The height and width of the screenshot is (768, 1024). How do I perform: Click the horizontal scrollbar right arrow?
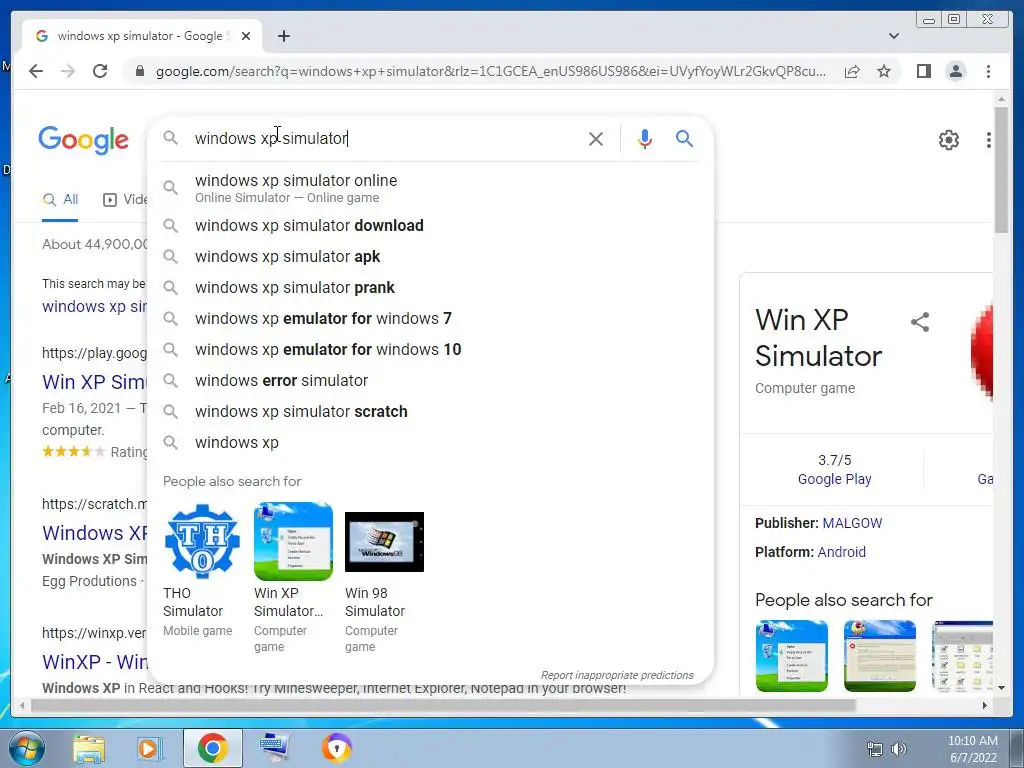coord(985,705)
